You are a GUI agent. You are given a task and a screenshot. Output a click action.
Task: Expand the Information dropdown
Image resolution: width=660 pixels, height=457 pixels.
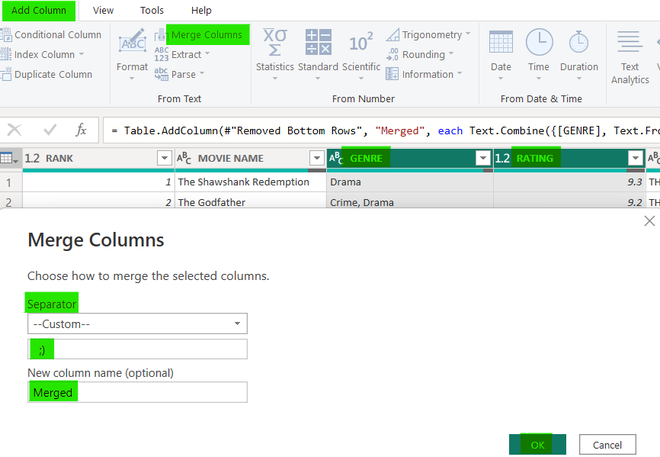[x=424, y=74]
